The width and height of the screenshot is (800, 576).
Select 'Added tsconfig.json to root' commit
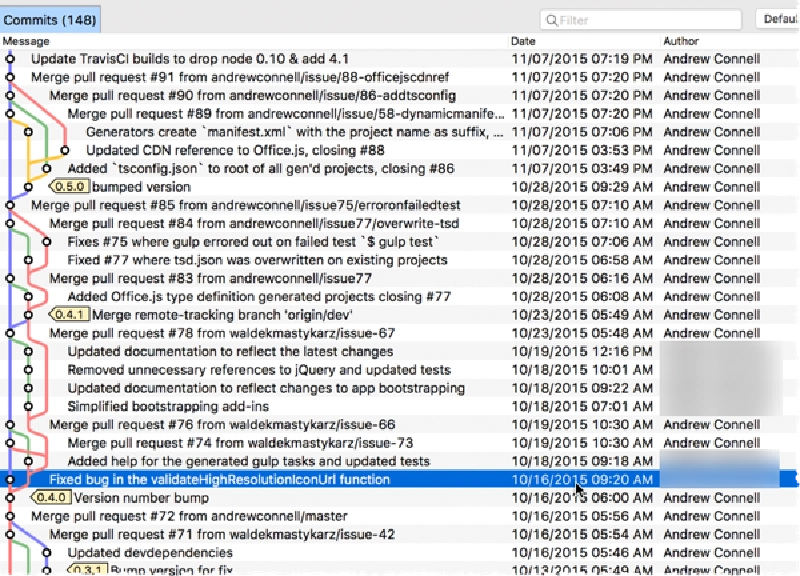click(261, 168)
